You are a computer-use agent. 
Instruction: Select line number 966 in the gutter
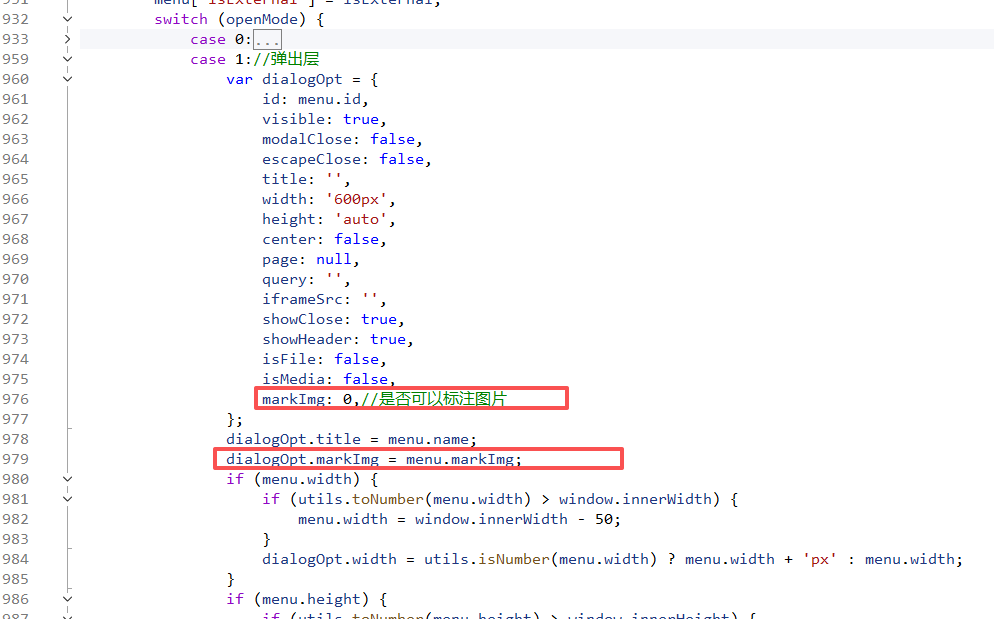pyautogui.click(x=15, y=199)
